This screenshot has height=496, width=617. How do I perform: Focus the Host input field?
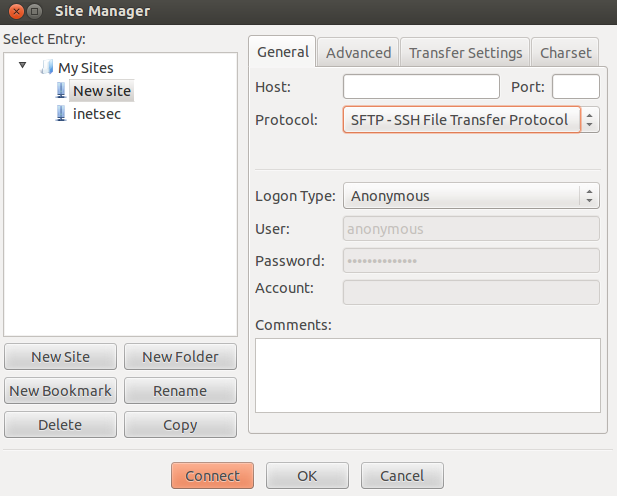(421, 87)
